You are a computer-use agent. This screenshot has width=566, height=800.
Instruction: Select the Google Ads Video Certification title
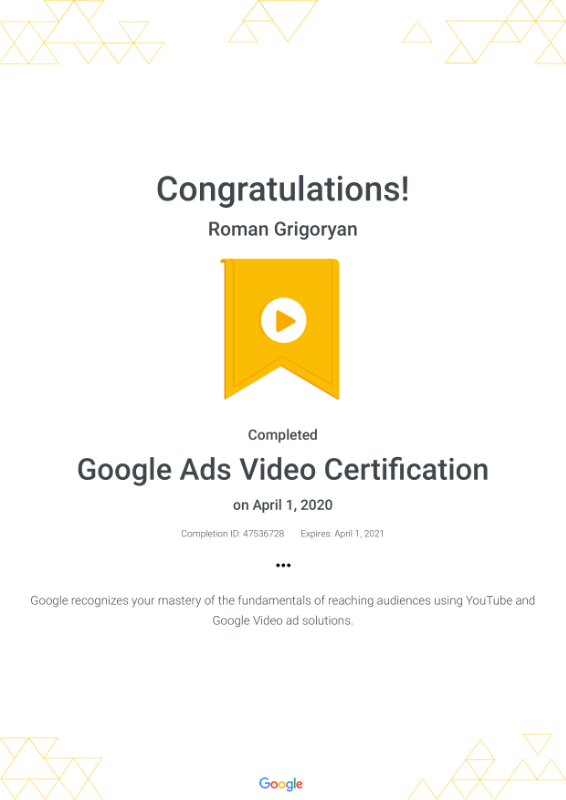pyautogui.click(x=283, y=469)
